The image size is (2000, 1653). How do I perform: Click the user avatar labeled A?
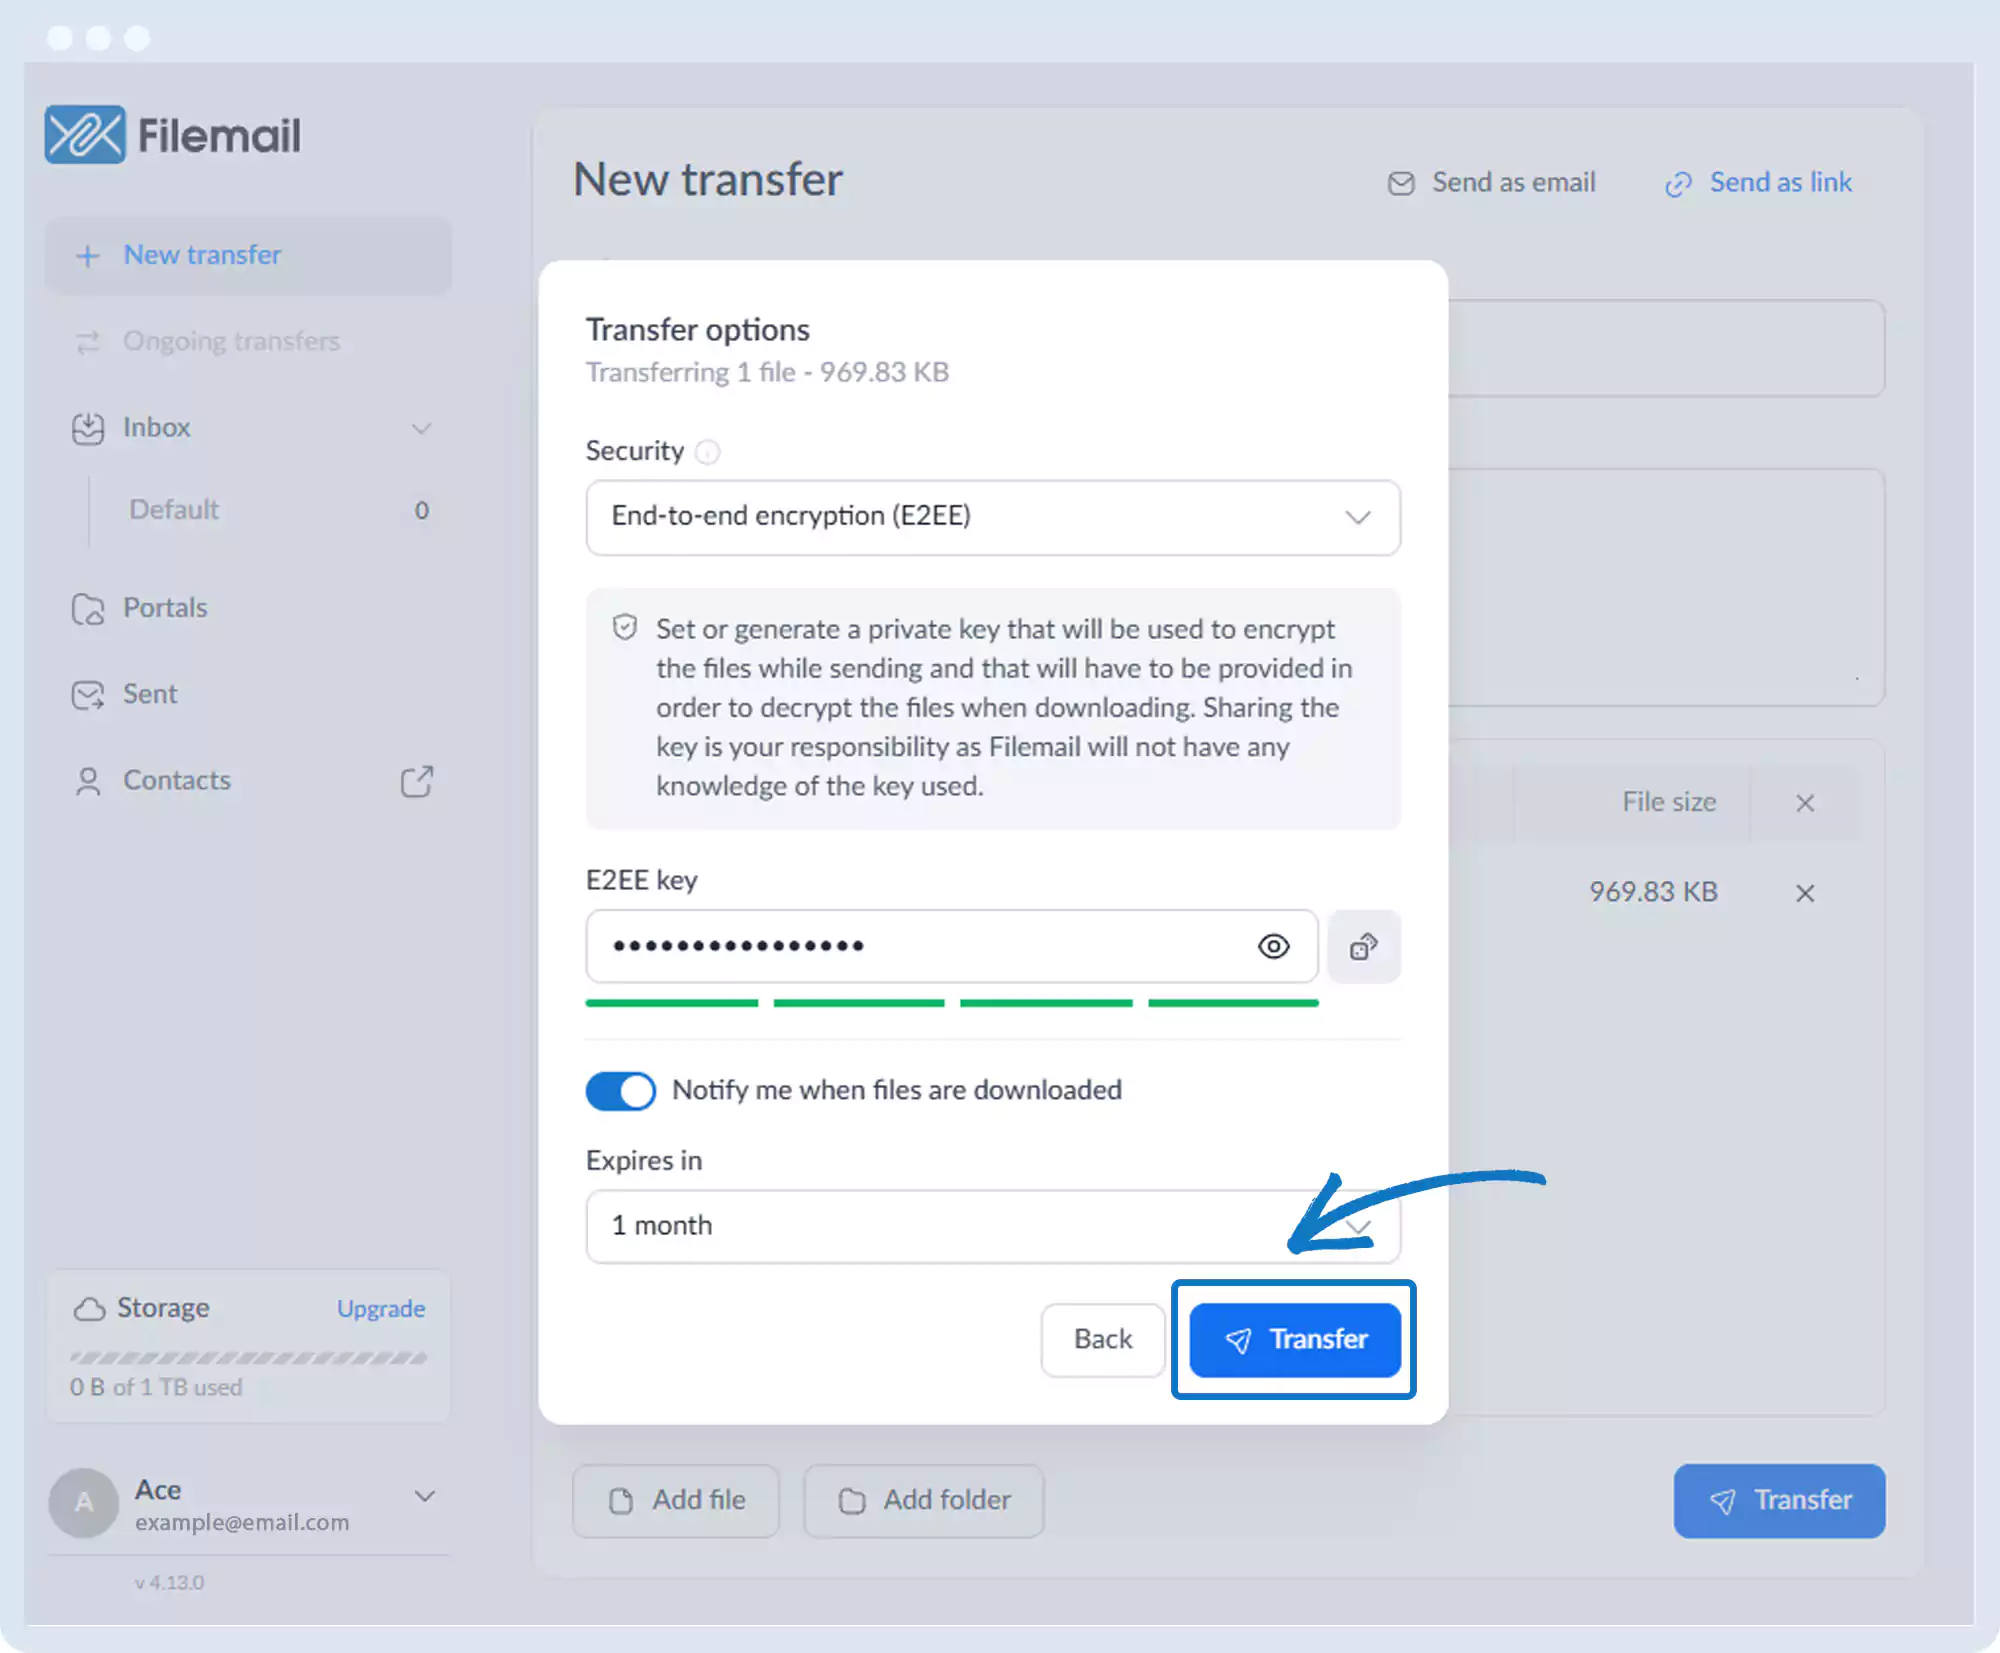pos(84,1503)
